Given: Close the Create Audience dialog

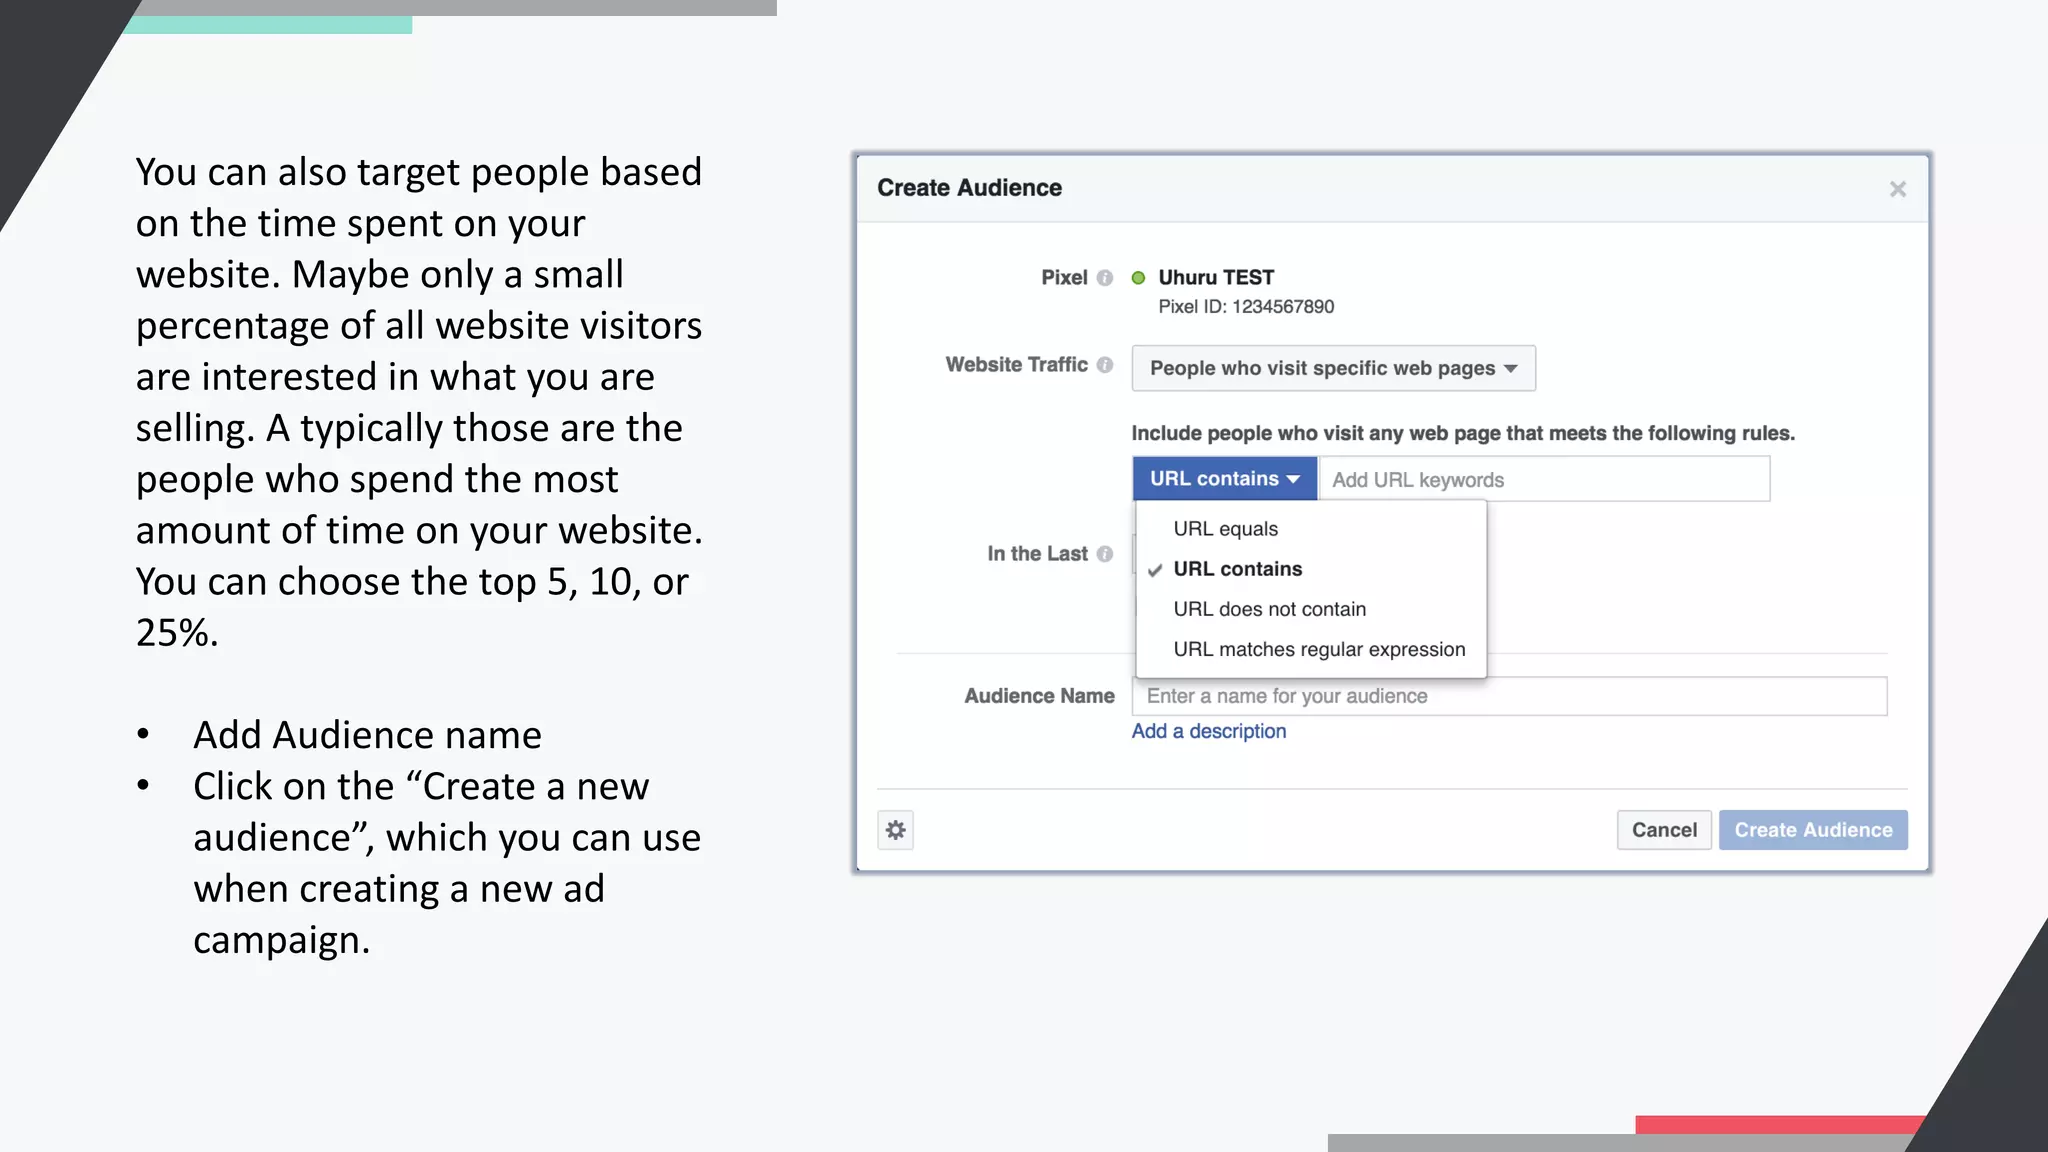Looking at the screenshot, I should [x=1897, y=189].
